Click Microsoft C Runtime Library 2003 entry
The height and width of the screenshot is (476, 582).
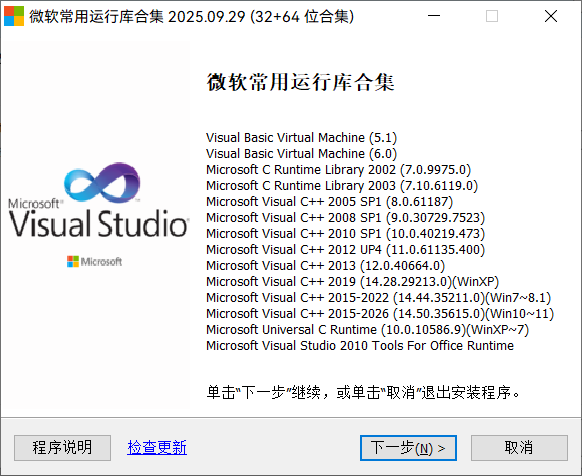342,186
